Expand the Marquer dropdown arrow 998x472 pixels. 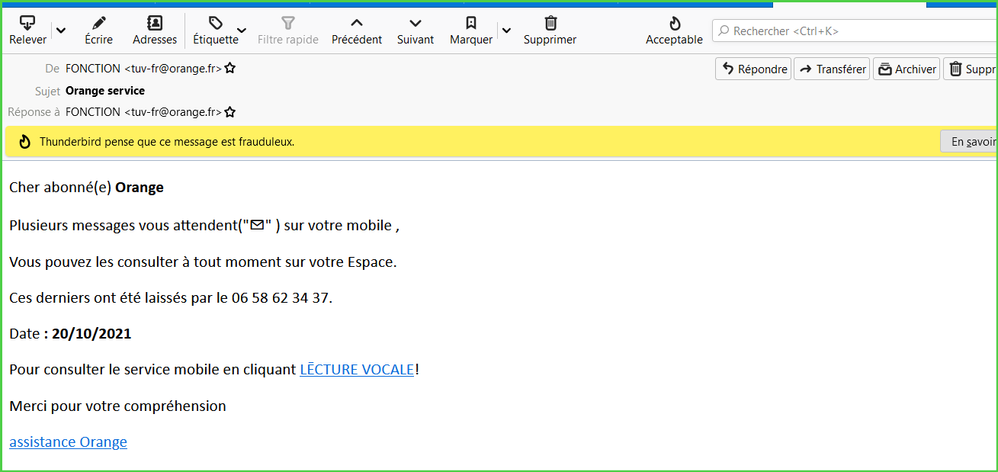[506, 31]
